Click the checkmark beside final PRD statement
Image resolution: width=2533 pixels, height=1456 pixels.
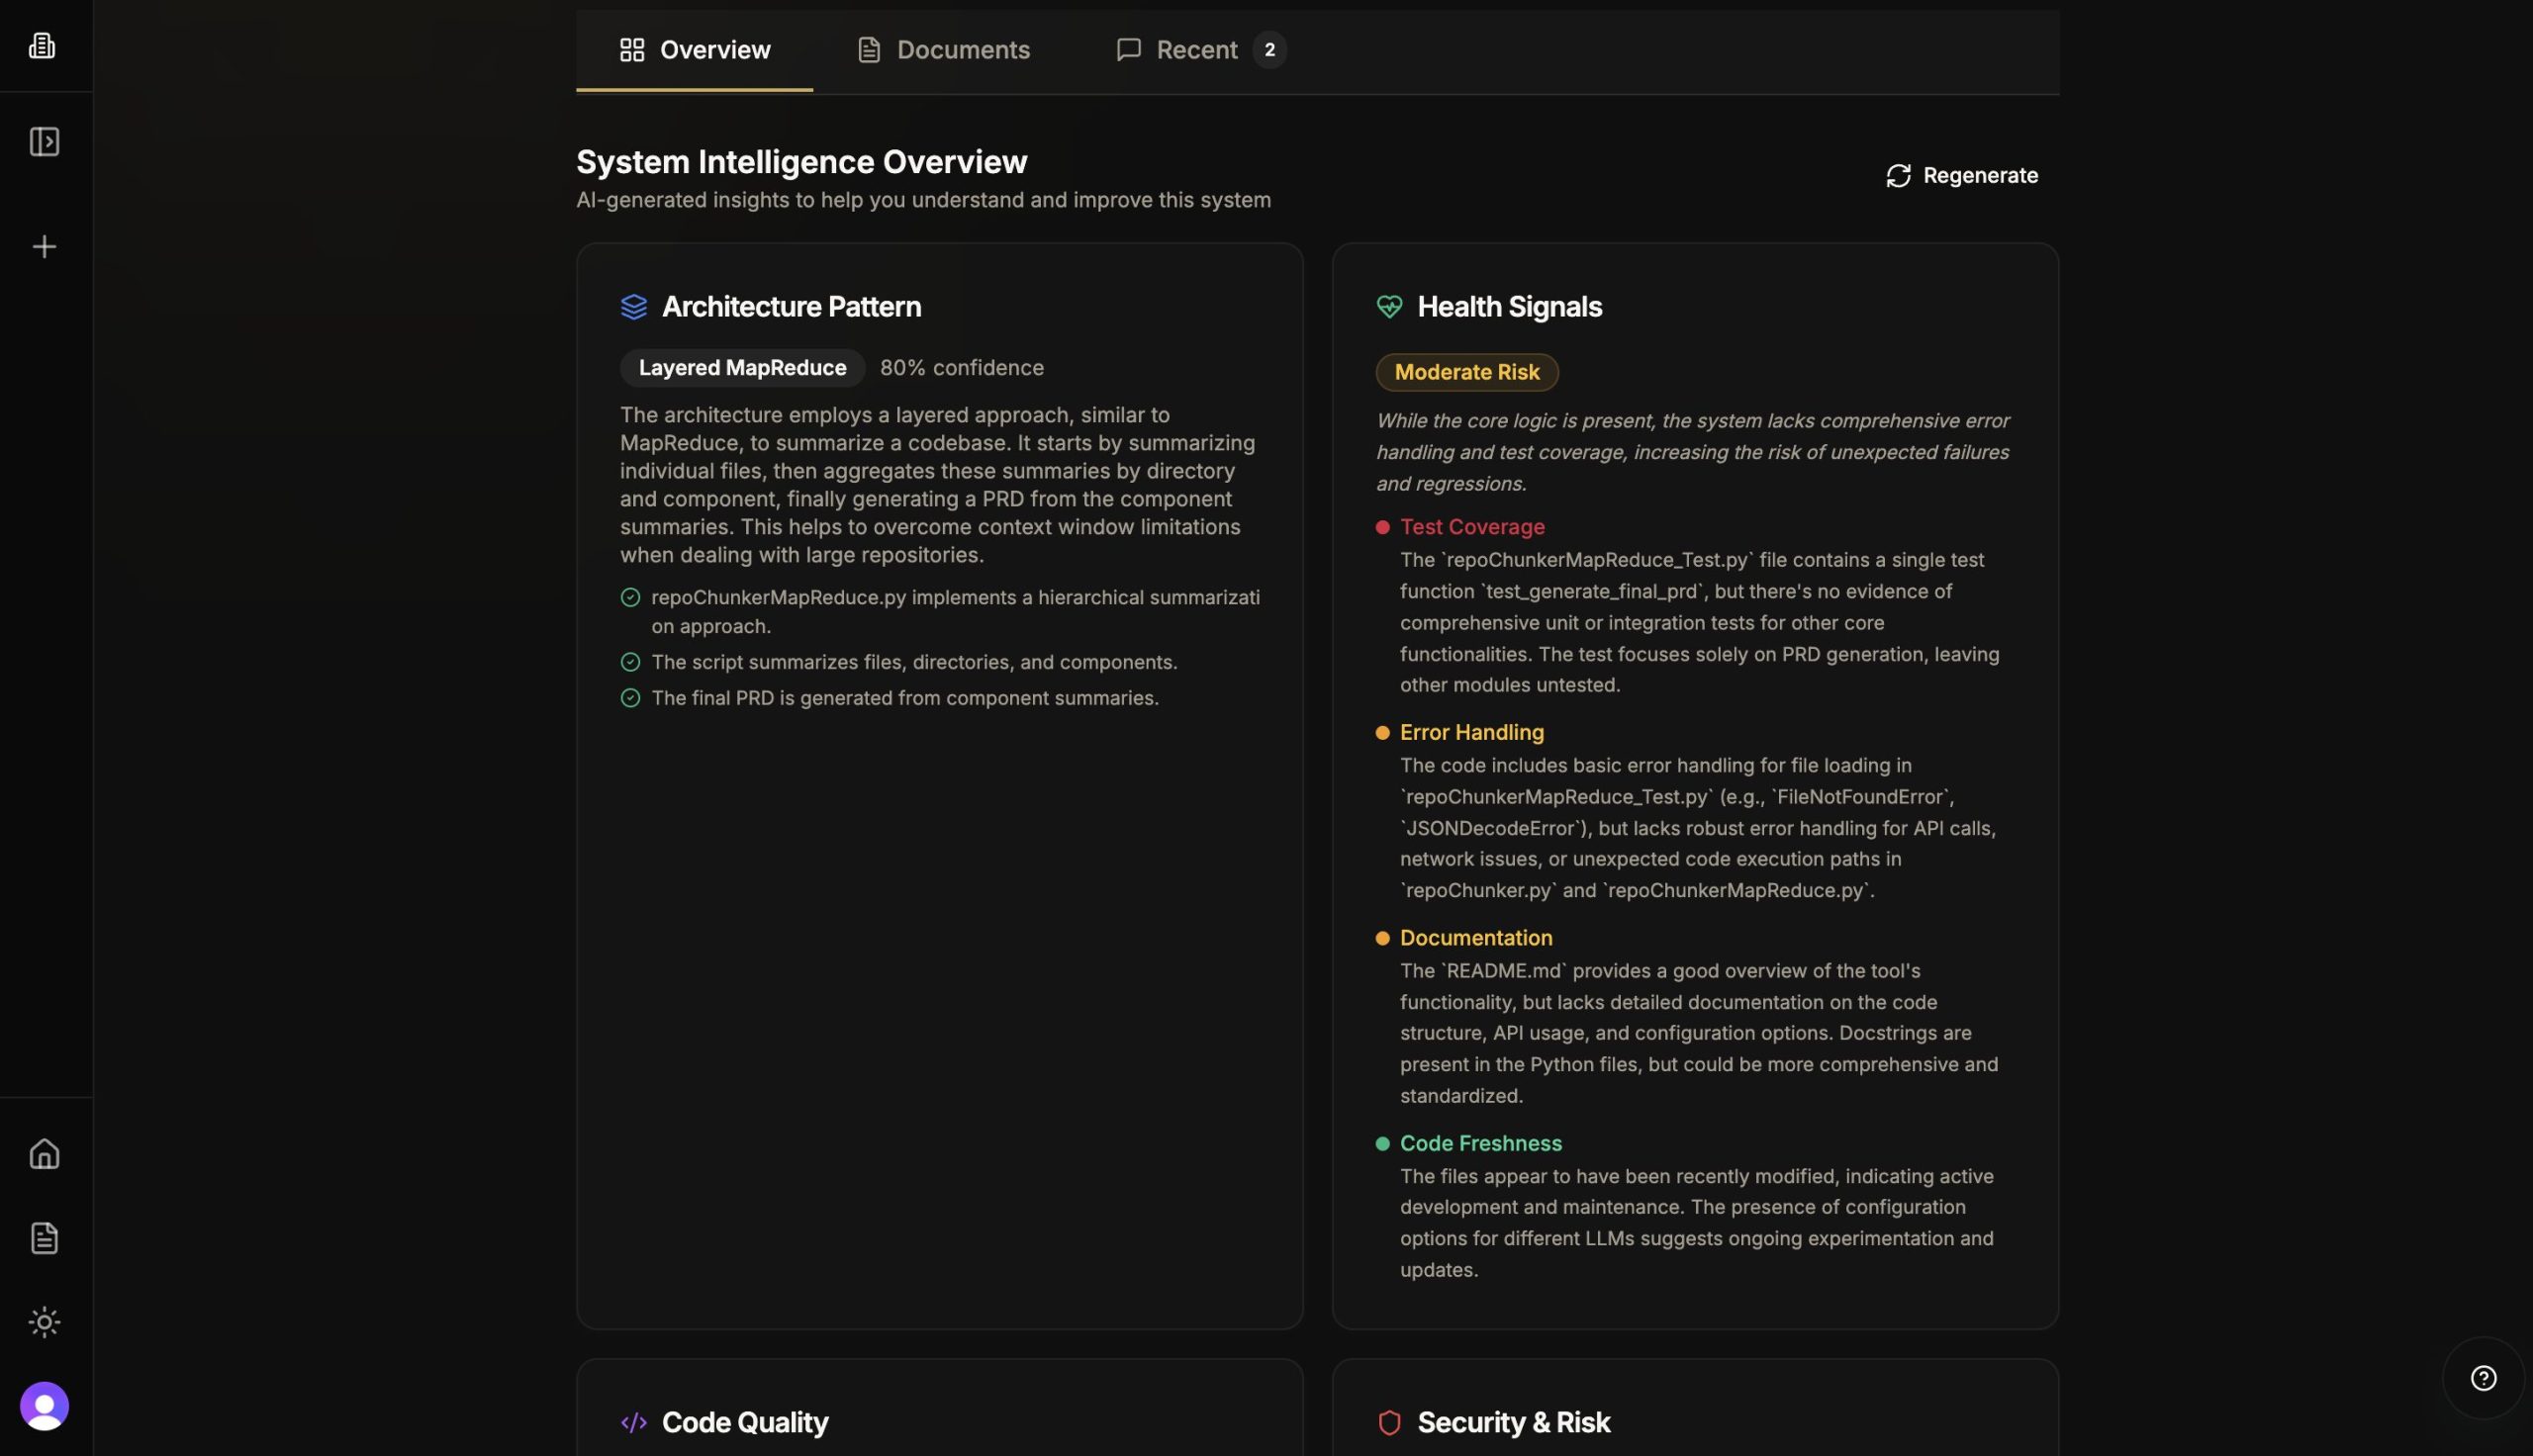point(630,698)
